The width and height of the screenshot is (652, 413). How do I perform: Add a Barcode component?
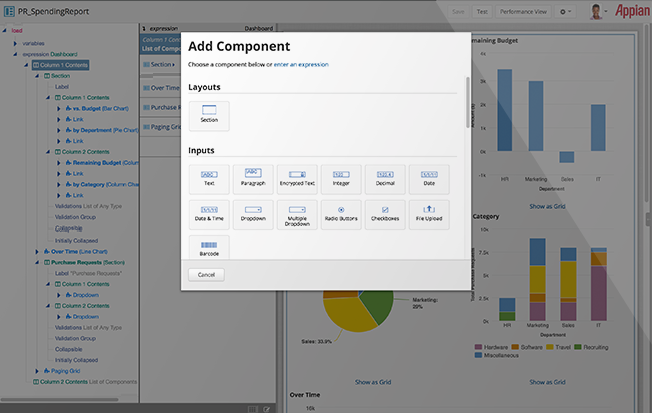(209, 247)
